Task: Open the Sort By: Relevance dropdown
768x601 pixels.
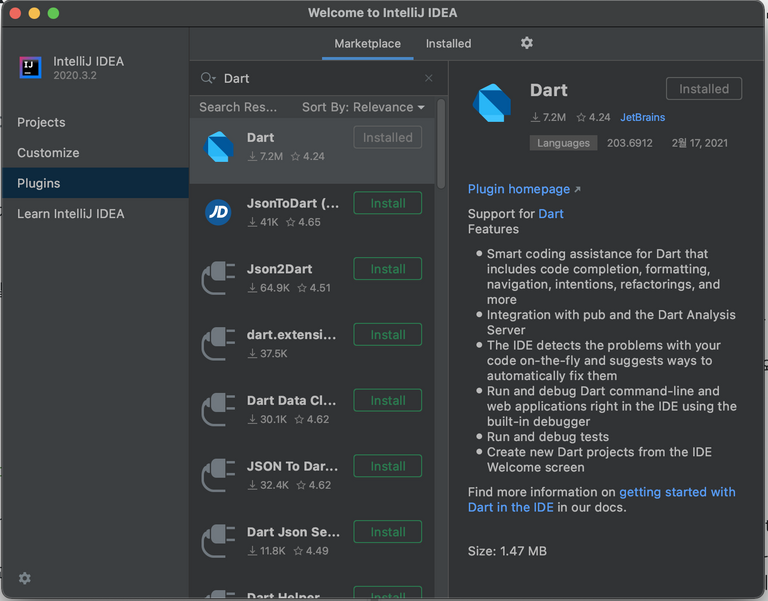Action: click(x=363, y=107)
